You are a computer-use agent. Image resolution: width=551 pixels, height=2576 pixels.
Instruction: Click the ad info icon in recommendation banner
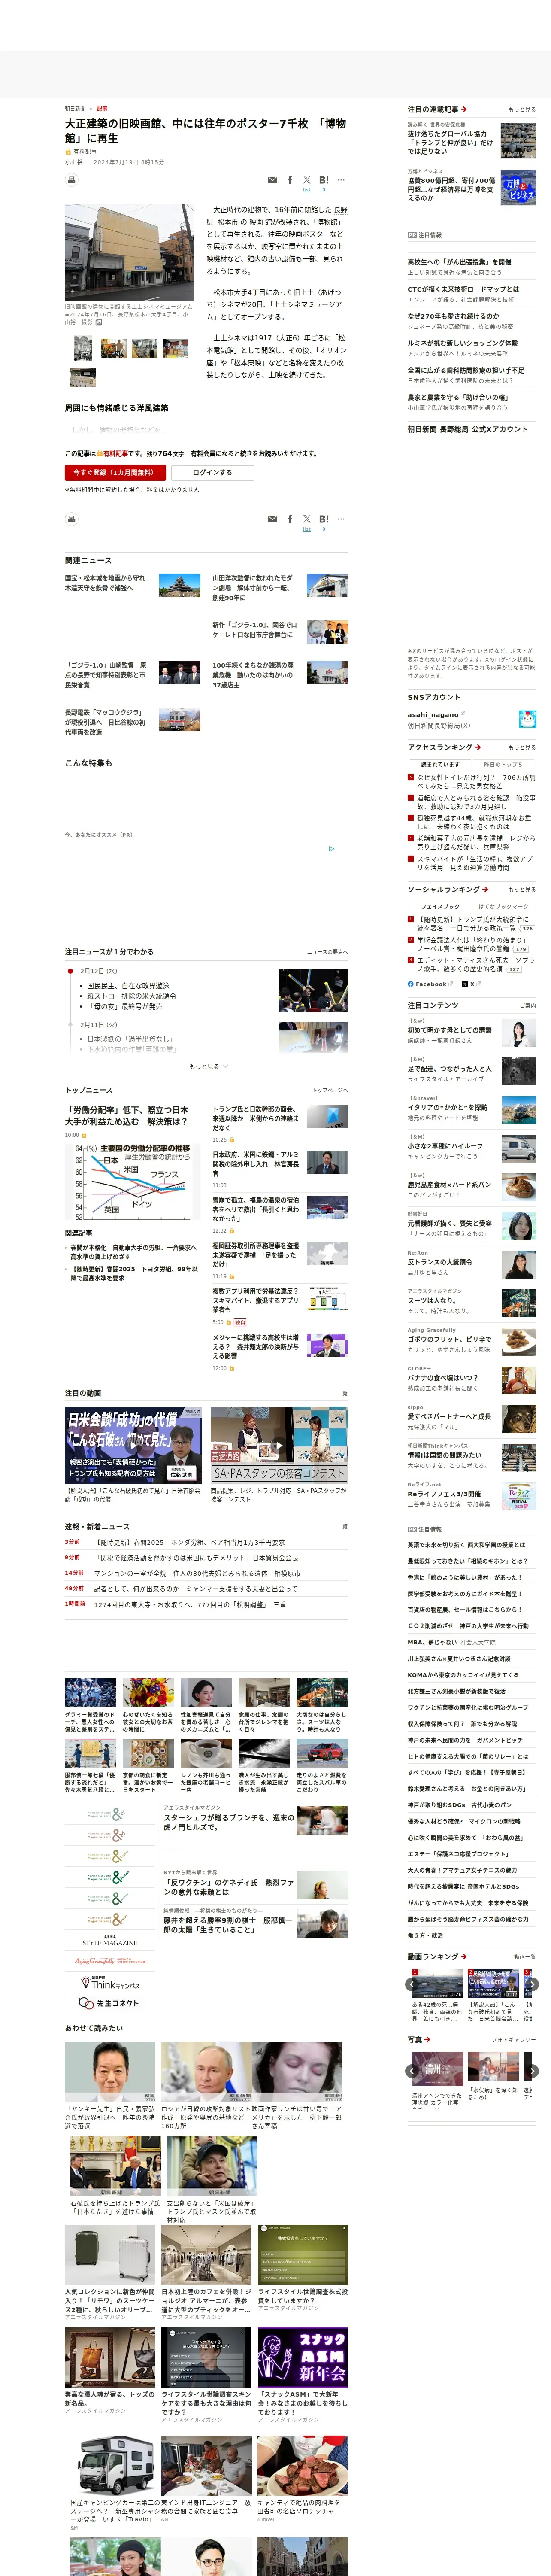coord(332,849)
